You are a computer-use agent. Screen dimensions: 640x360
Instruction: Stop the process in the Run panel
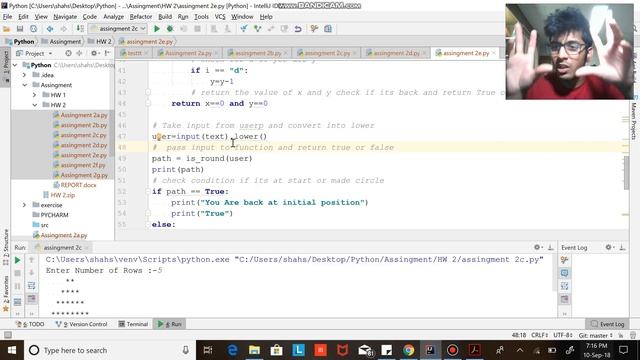pos(18,273)
